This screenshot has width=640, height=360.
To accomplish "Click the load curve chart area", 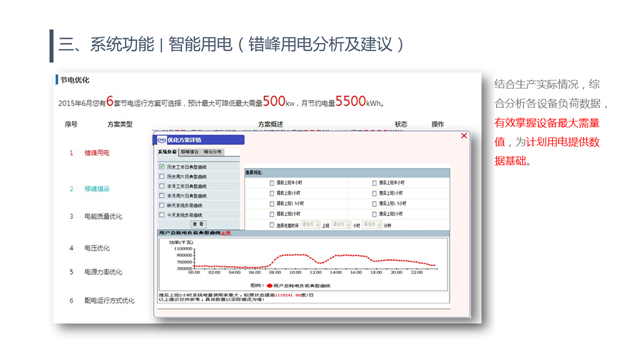I will tap(303, 264).
